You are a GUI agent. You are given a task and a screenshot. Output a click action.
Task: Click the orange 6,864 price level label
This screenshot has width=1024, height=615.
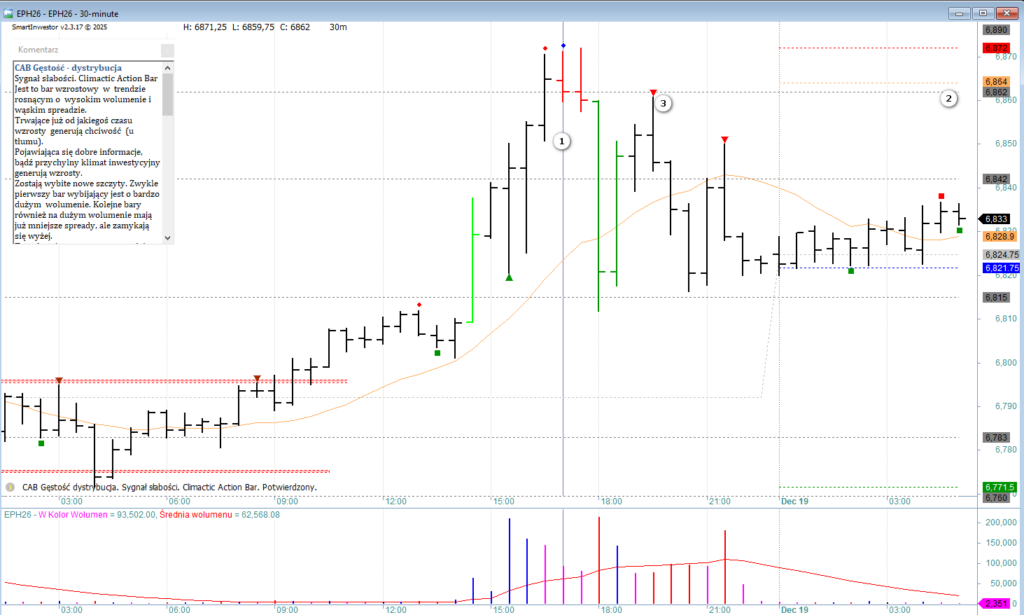click(996, 82)
